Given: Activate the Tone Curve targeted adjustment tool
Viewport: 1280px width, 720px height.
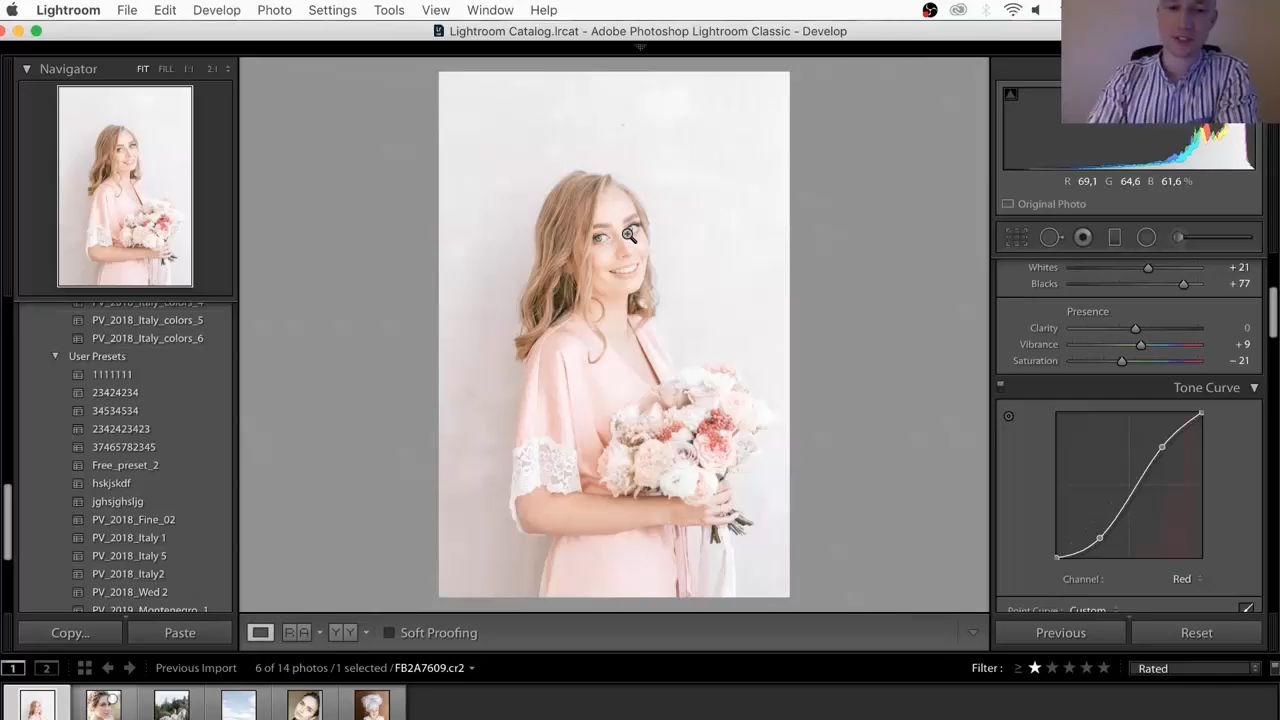Looking at the screenshot, I should pos(1008,416).
